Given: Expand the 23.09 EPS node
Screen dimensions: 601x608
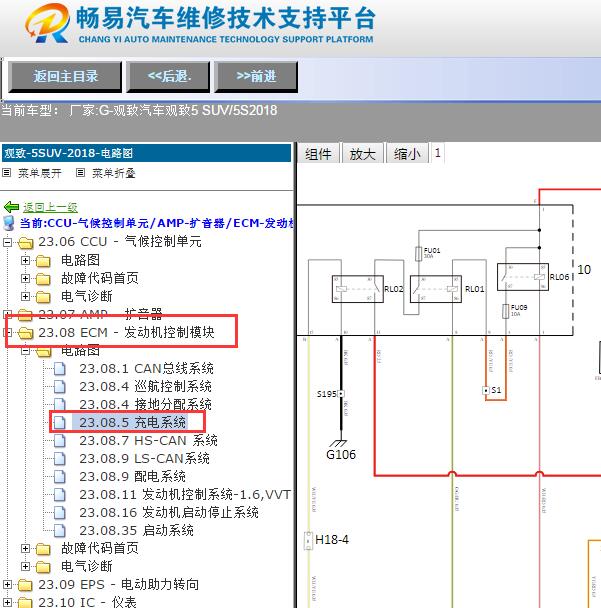Looking at the screenshot, I should coord(7,584).
